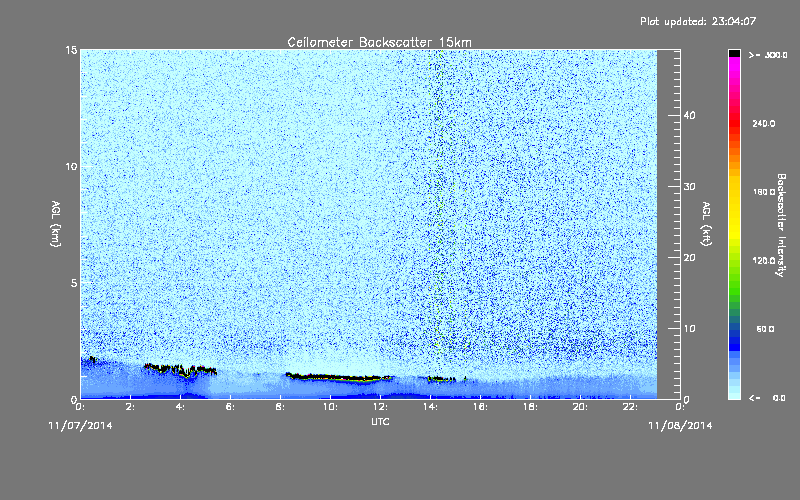The height and width of the screenshot is (500, 800).
Task: Click the left 'AGL (km)' axis label
Action: (x=56, y=224)
